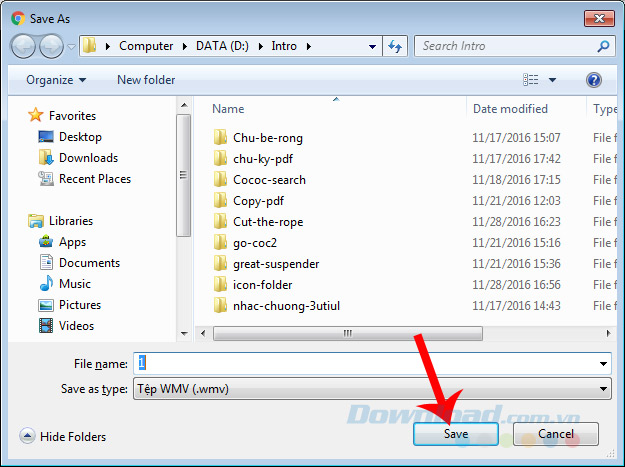
Task: Click the Forward navigation arrow button
Action: coord(51,46)
